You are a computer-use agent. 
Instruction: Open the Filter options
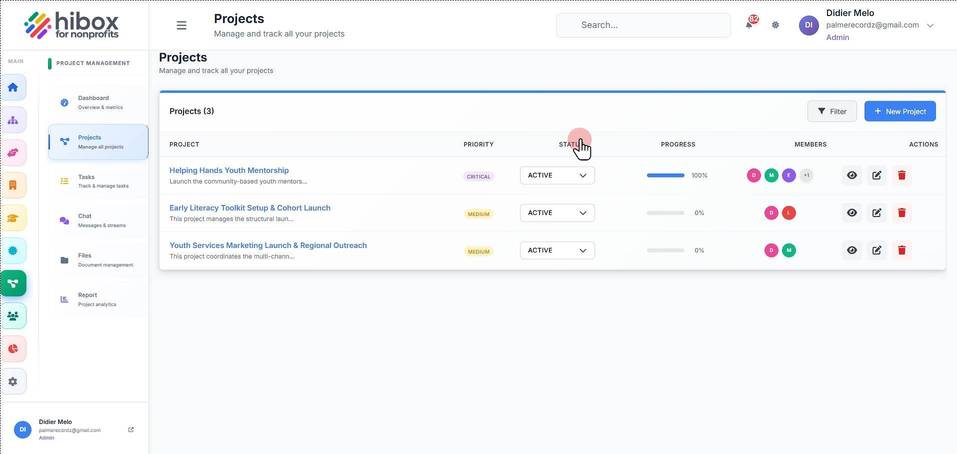[x=832, y=111]
